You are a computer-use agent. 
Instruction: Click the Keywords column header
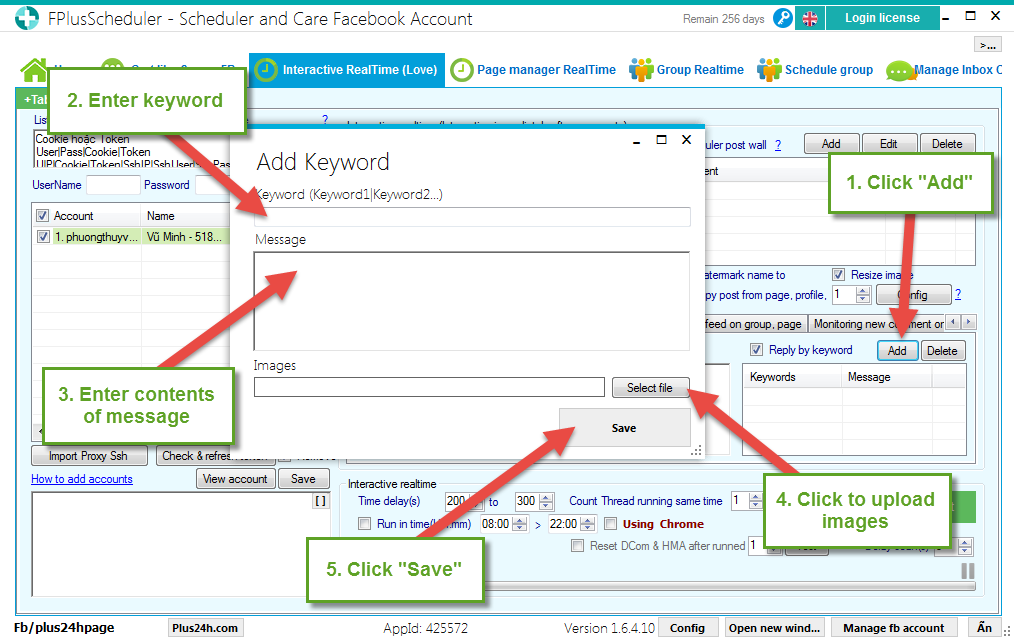click(792, 377)
